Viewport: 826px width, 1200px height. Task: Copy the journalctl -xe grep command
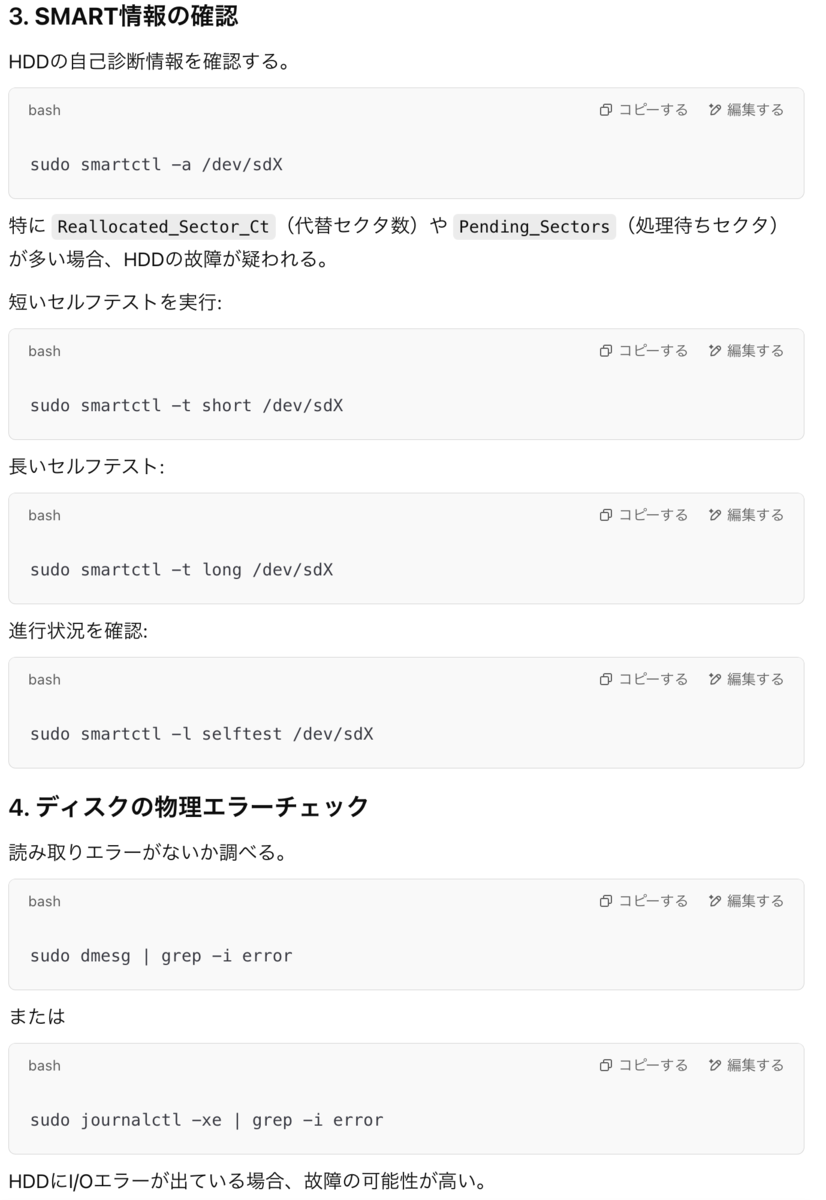[x=644, y=1065]
